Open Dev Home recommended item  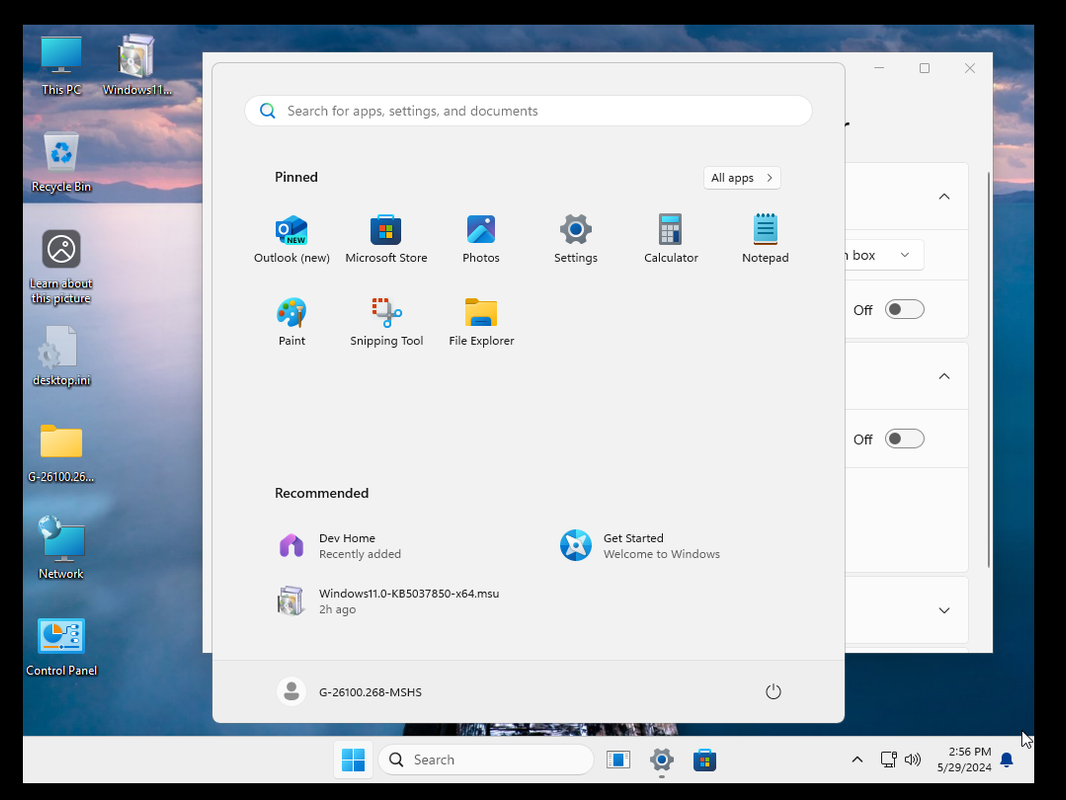tap(340, 546)
